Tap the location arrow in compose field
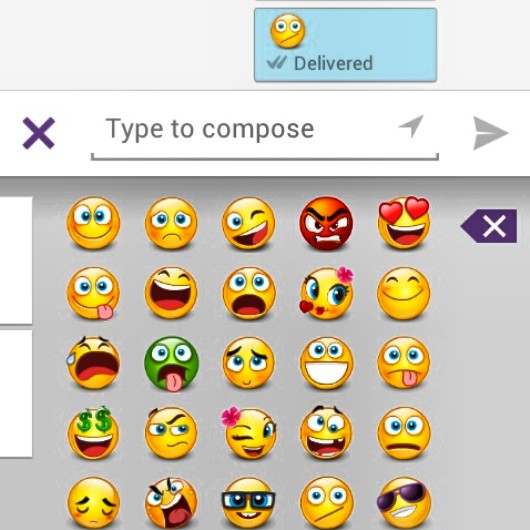Screen dimensions: 530x530 click(x=411, y=126)
